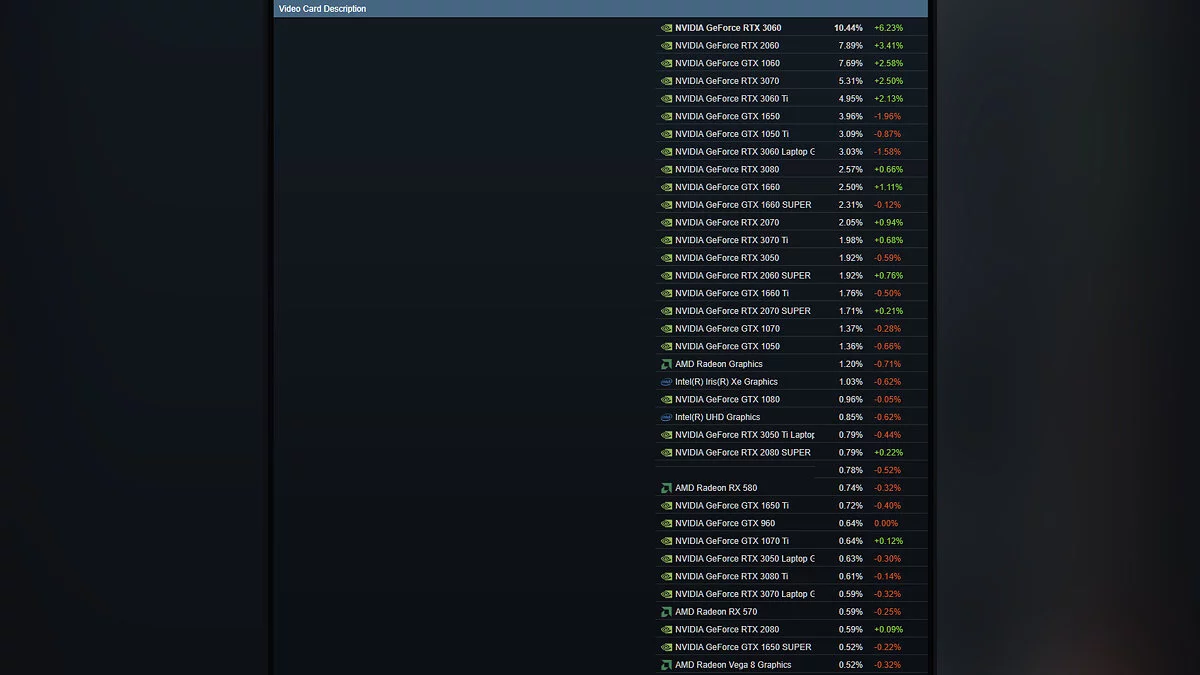Select Intel(R) Iris(R) Xe Graphics label
Image resolution: width=1200 pixels, height=675 pixels.
pyautogui.click(x=726, y=382)
